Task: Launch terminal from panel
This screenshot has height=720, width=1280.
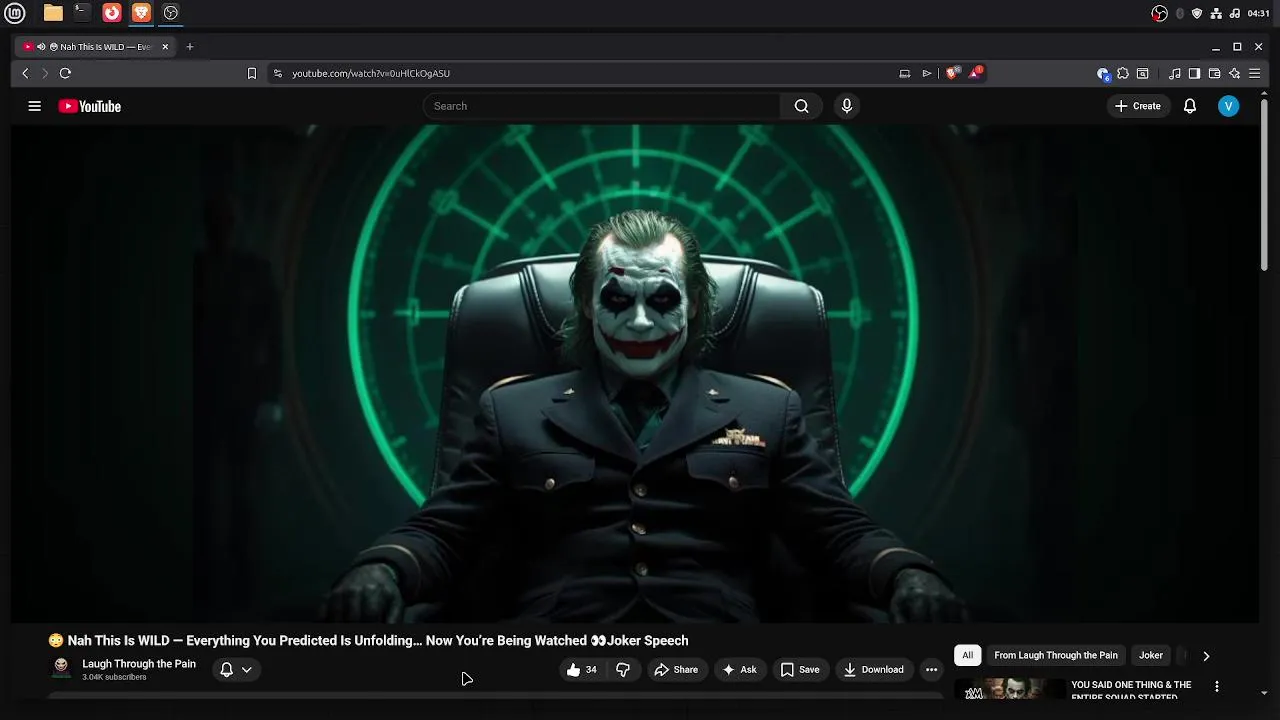Action: tap(82, 13)
